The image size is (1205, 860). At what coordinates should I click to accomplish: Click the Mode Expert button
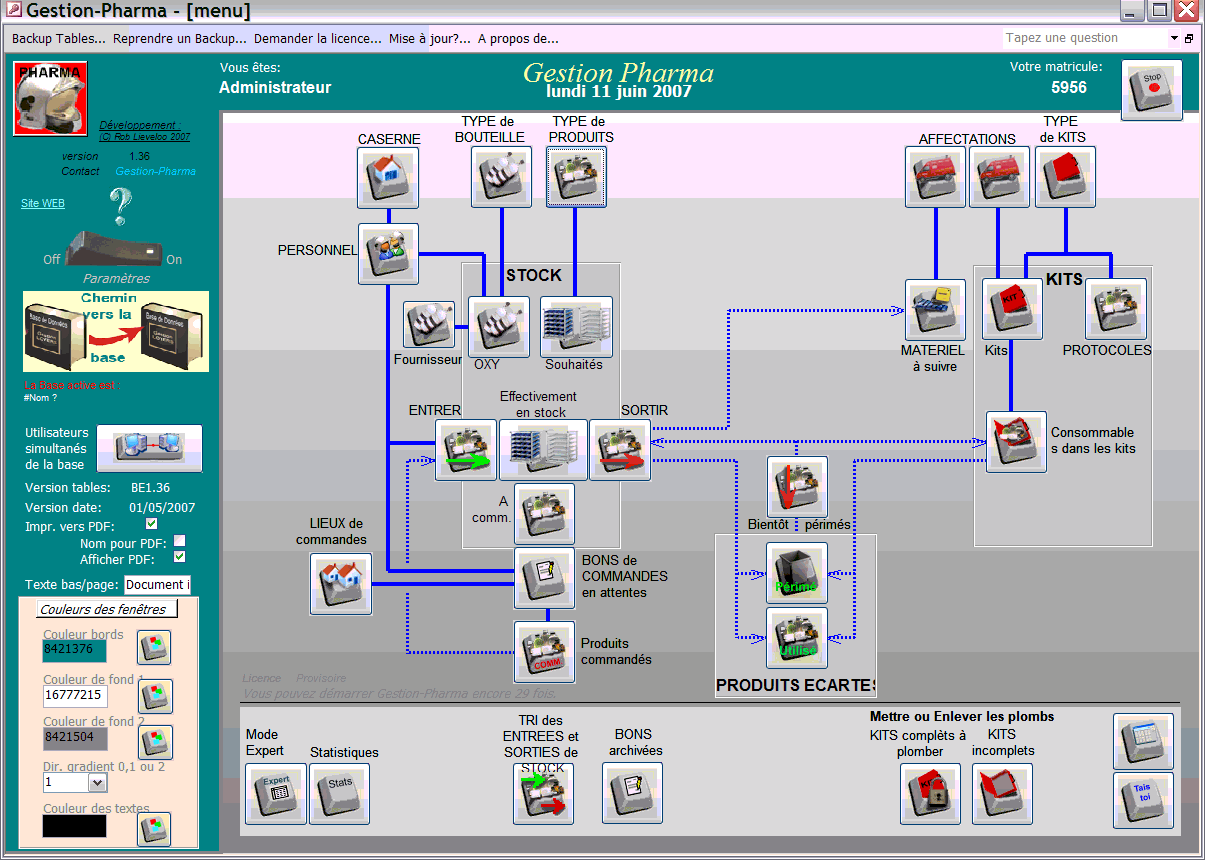coord(275,794)
